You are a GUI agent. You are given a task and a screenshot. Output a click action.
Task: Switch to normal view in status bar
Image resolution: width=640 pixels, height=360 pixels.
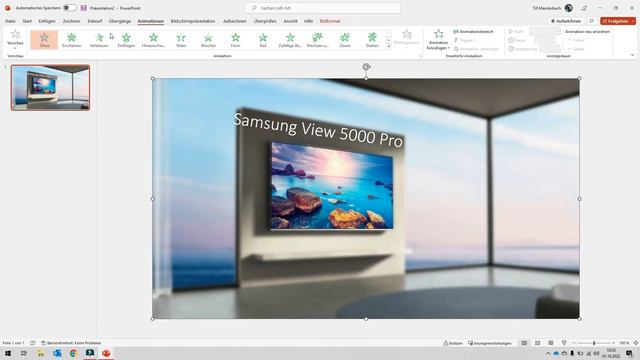[524, 343]
